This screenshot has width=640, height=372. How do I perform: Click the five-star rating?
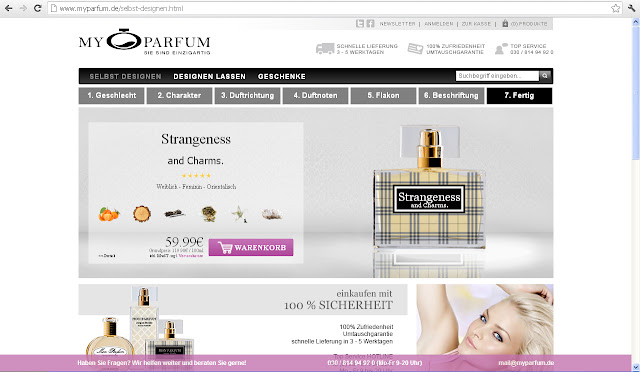196,176
